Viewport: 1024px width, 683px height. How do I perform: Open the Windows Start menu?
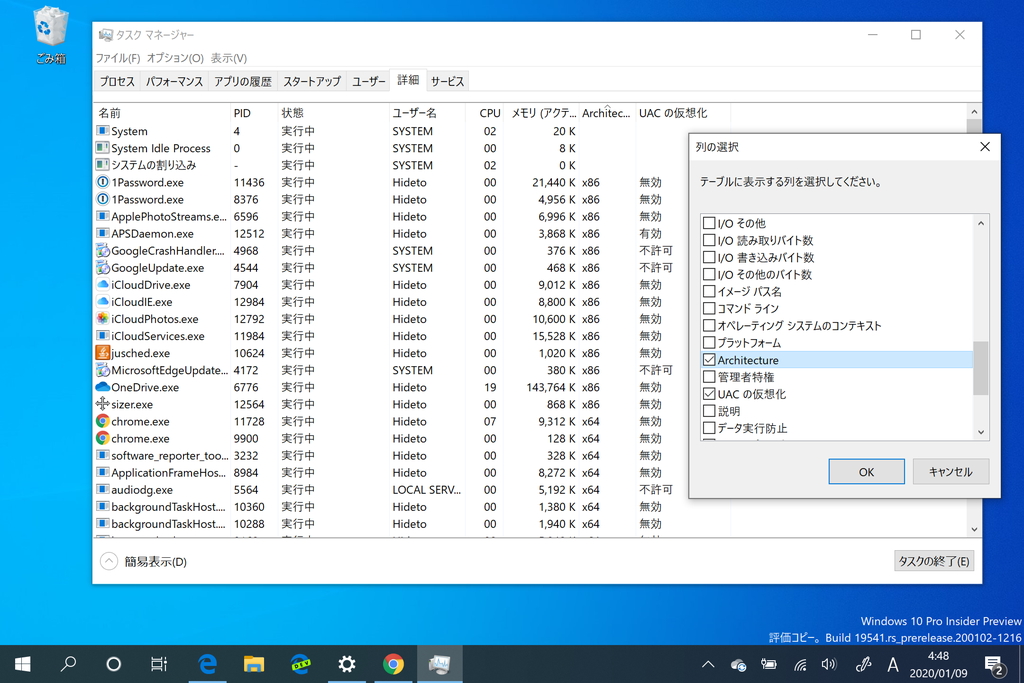pyautogui.click(x=22, y=664)
